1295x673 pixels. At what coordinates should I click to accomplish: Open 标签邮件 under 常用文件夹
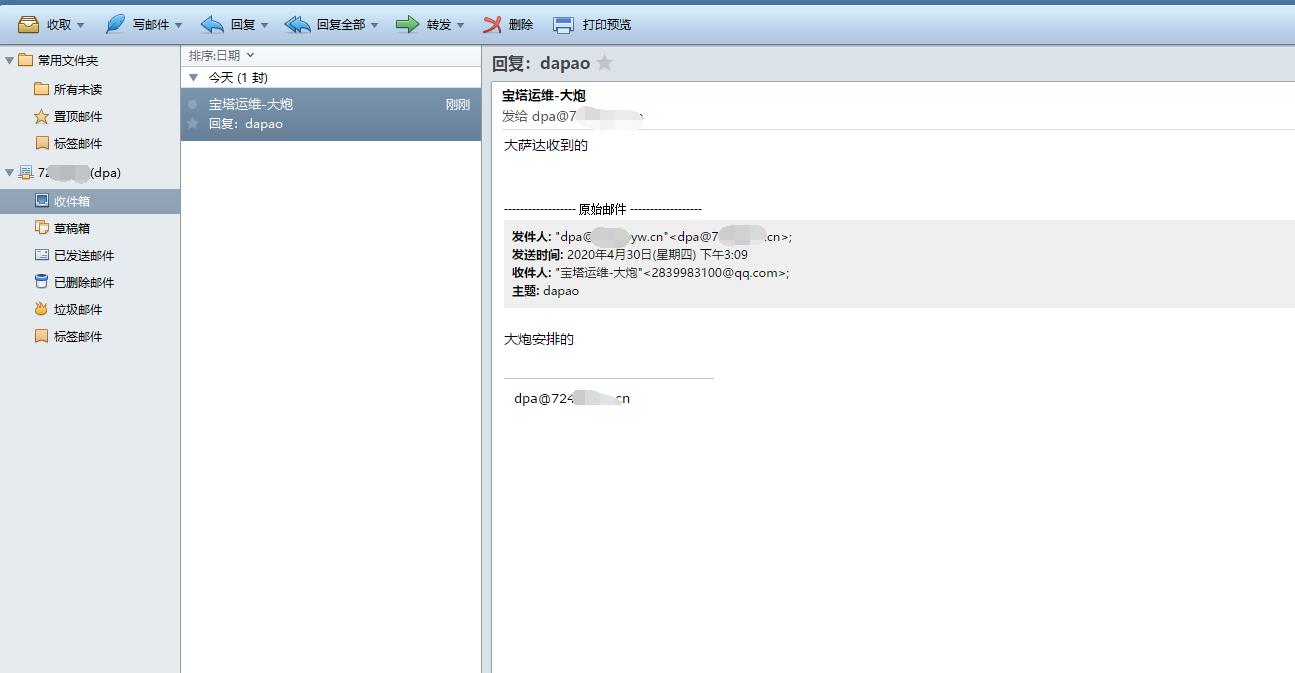tap(78, 143)
